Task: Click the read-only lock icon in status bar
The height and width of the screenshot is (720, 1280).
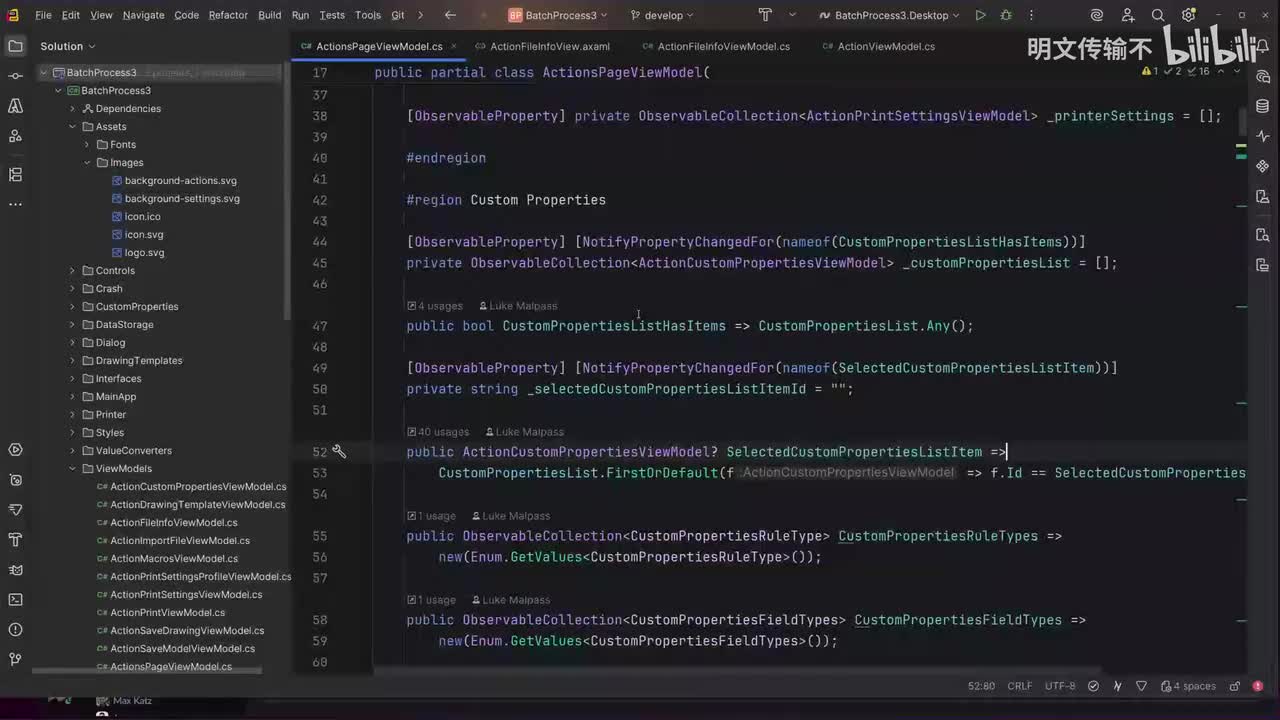Action: (1235, 686)
